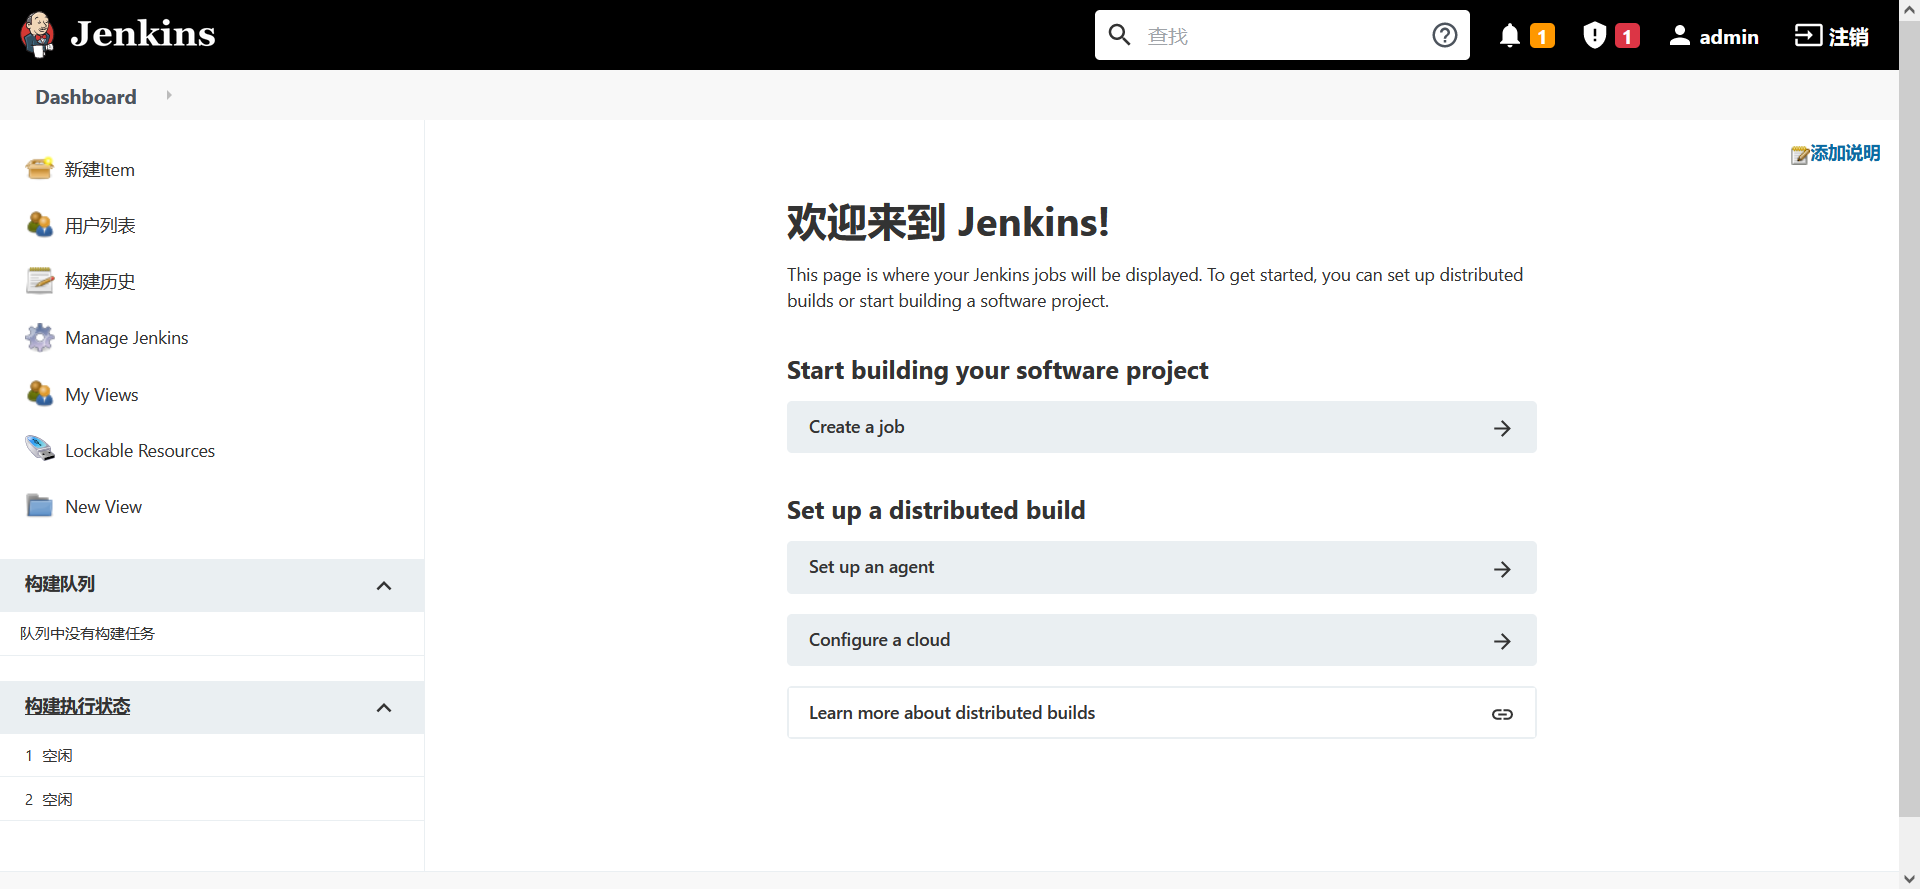
Task: Click the 欢迎来到 Jenkins! heading
Action: pos(948,222)
